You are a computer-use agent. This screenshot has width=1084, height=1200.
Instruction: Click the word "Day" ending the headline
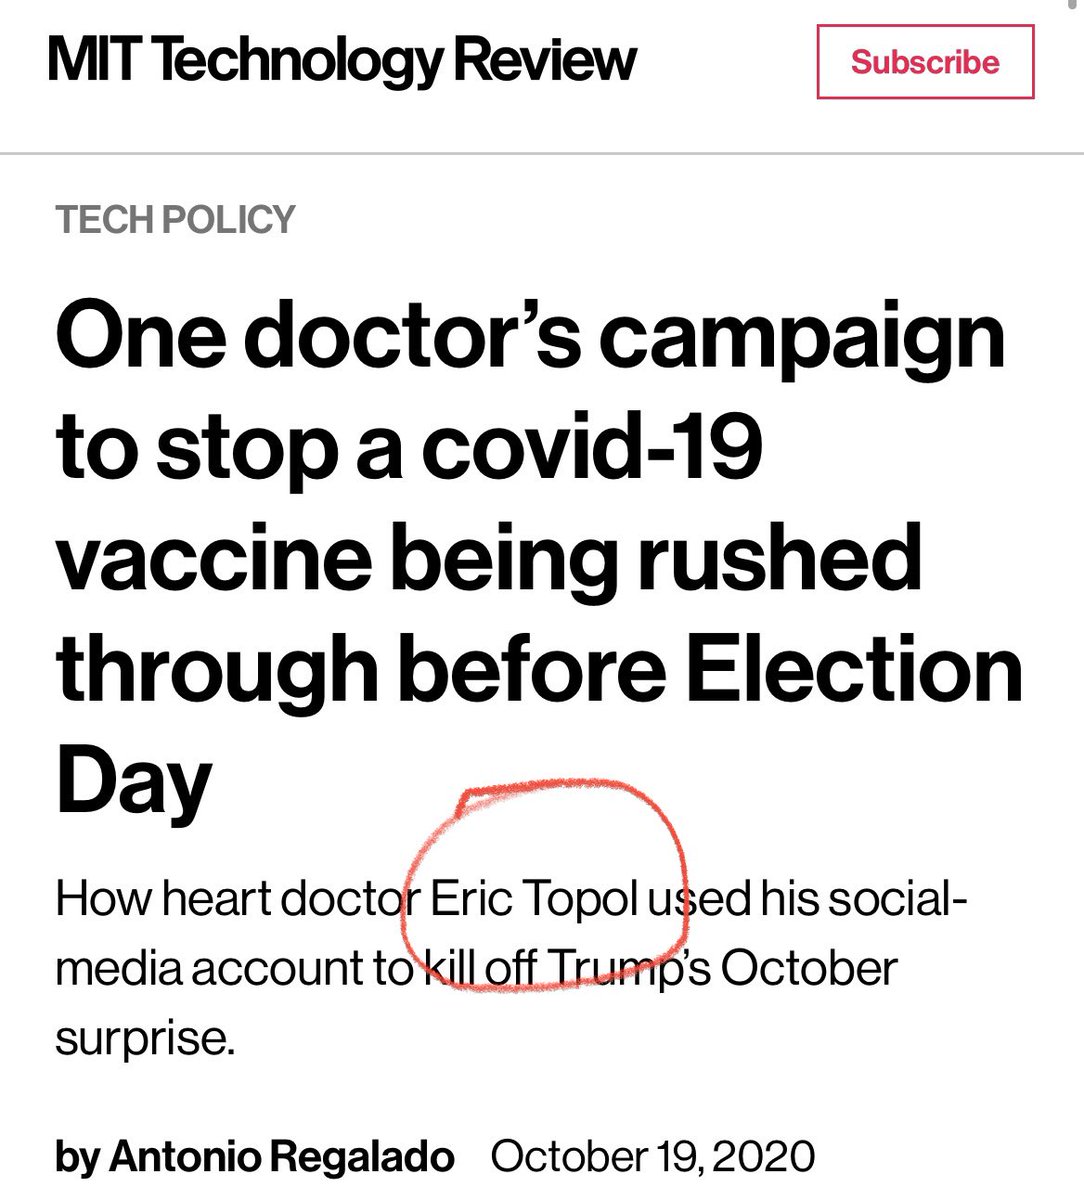(x=134, y=784)
